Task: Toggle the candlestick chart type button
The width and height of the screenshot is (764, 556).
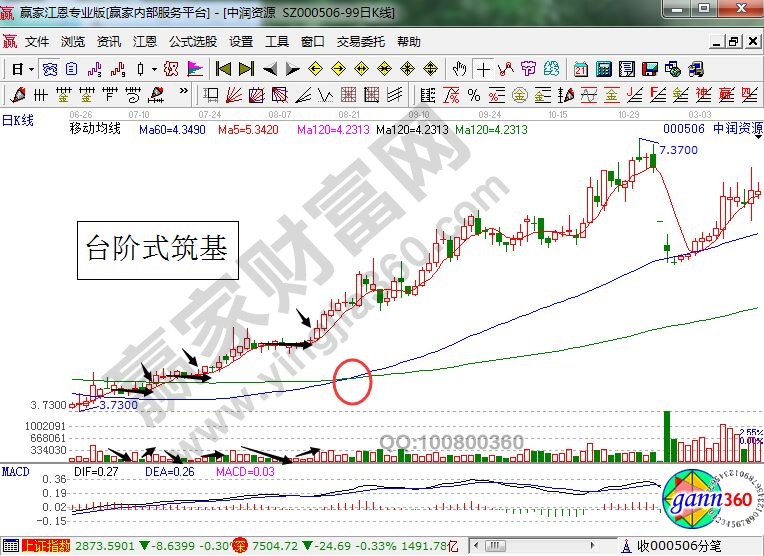Action: click(140, 69)
